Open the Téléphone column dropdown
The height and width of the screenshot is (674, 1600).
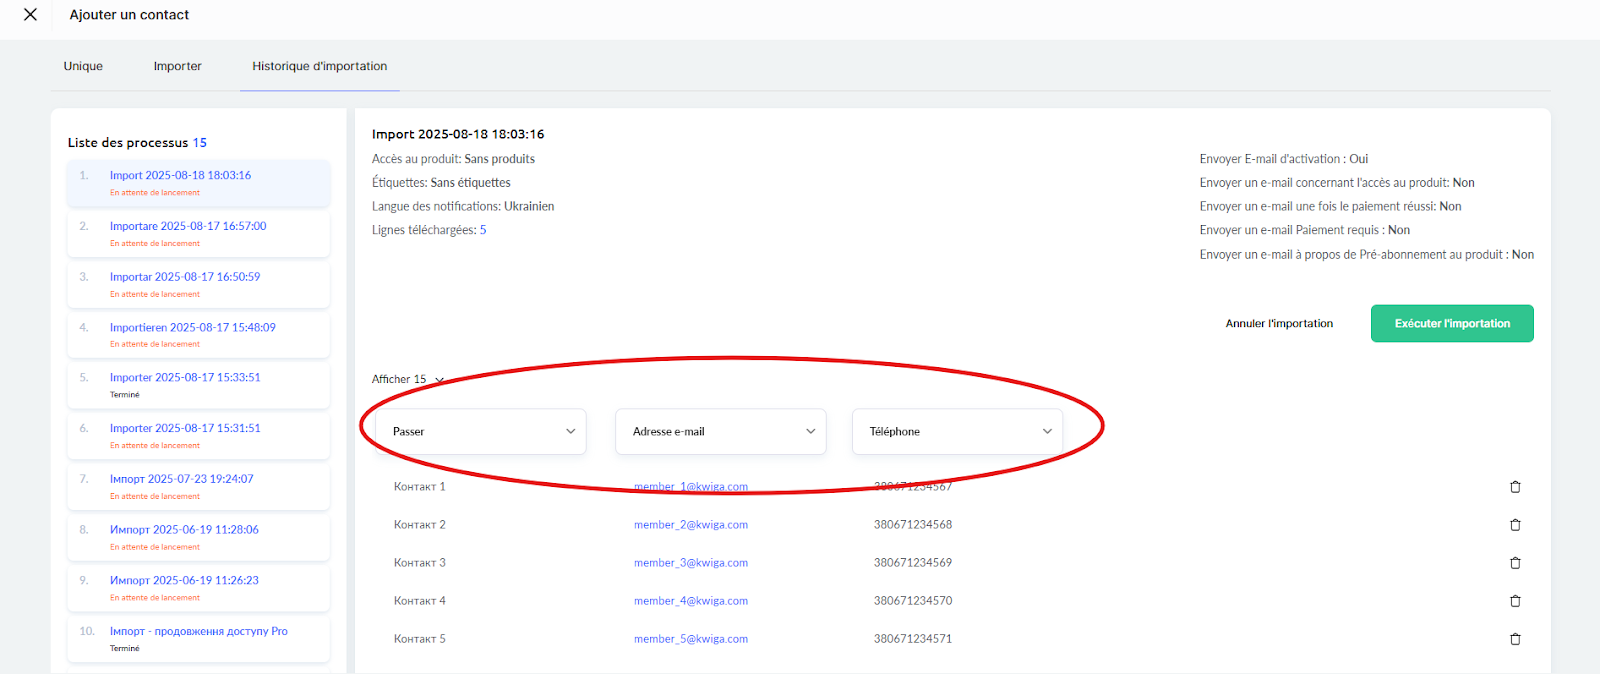click(x=957, y=432)
